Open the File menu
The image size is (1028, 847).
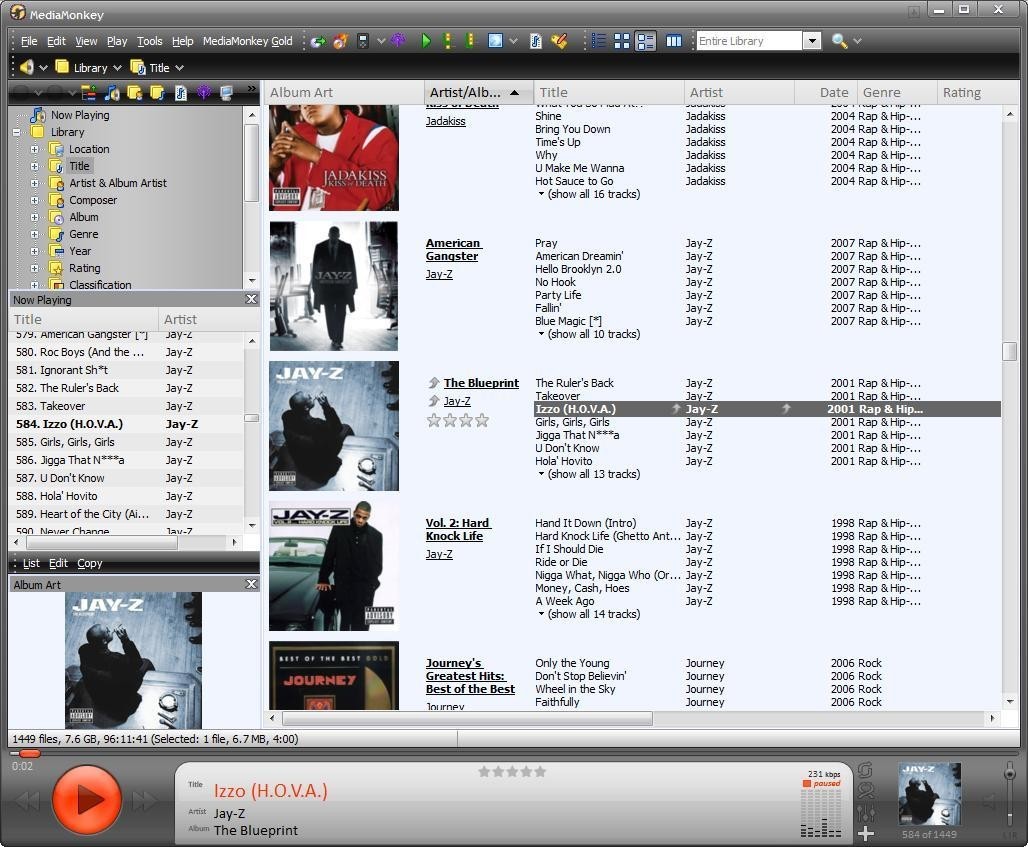(29, 41)
